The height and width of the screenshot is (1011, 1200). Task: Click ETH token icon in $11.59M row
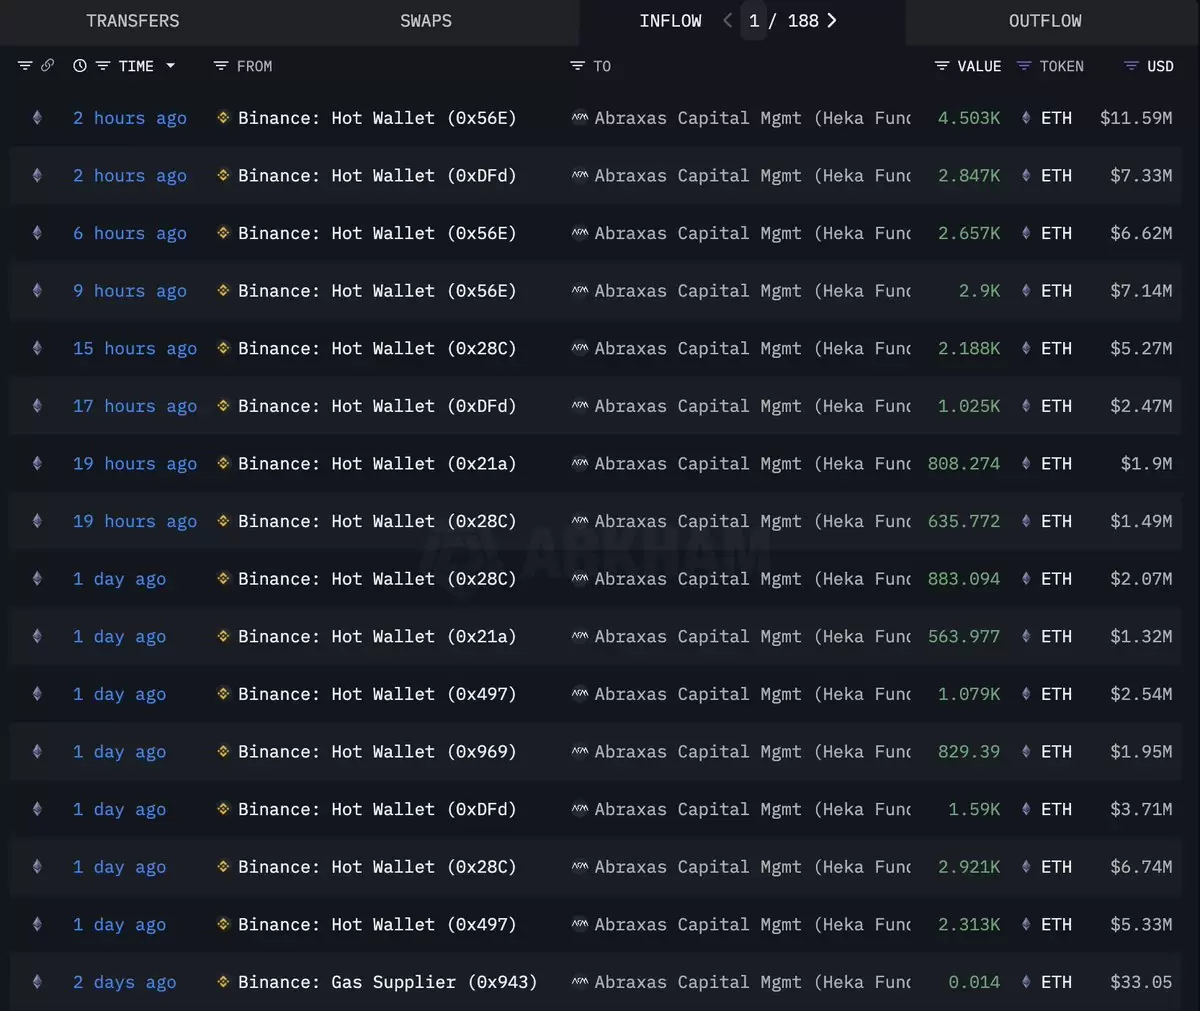[x=1026, y=118]
